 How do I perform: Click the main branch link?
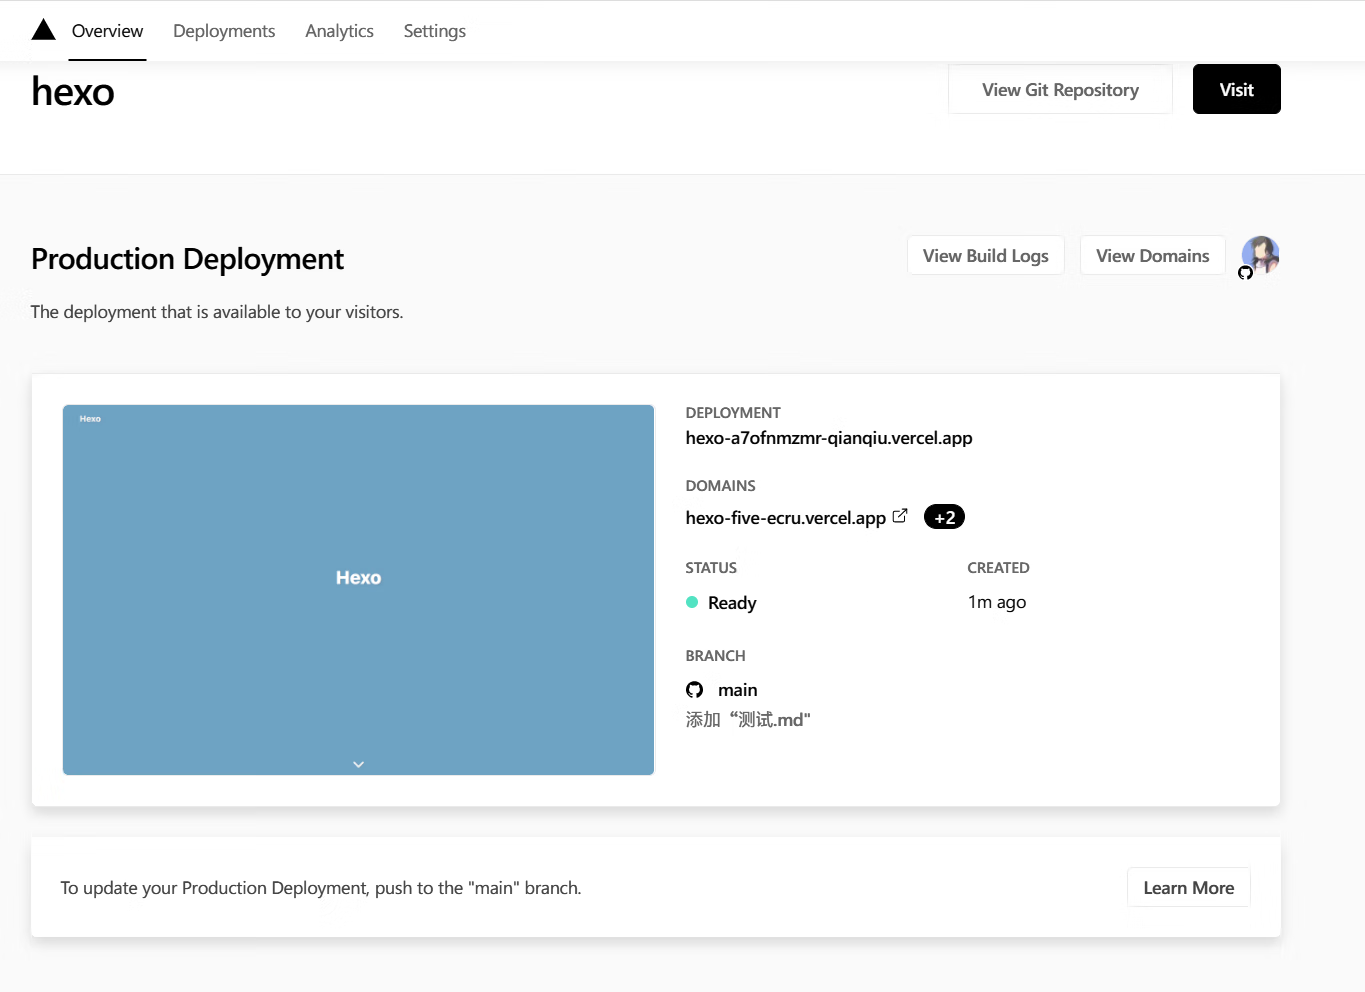click(737, 690)
